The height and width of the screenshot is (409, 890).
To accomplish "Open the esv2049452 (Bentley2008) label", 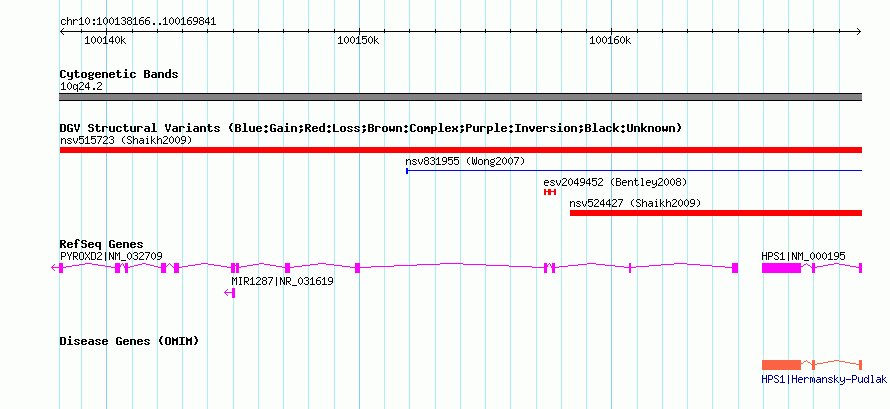I will pyautogui.click(x=615, y=182).
